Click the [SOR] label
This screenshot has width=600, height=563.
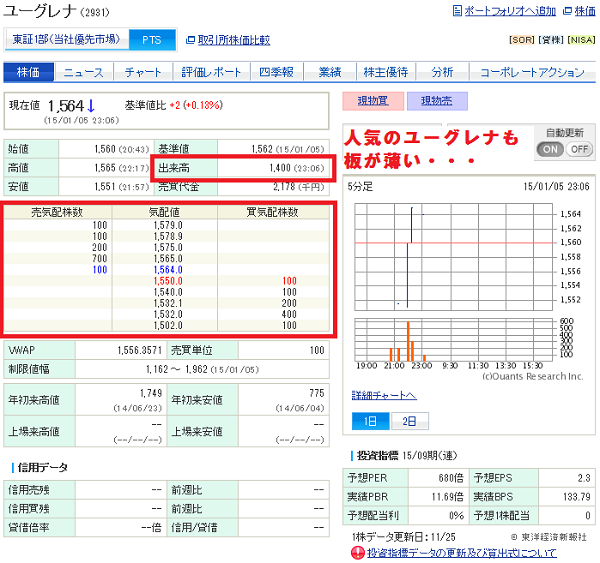point(521,40)
